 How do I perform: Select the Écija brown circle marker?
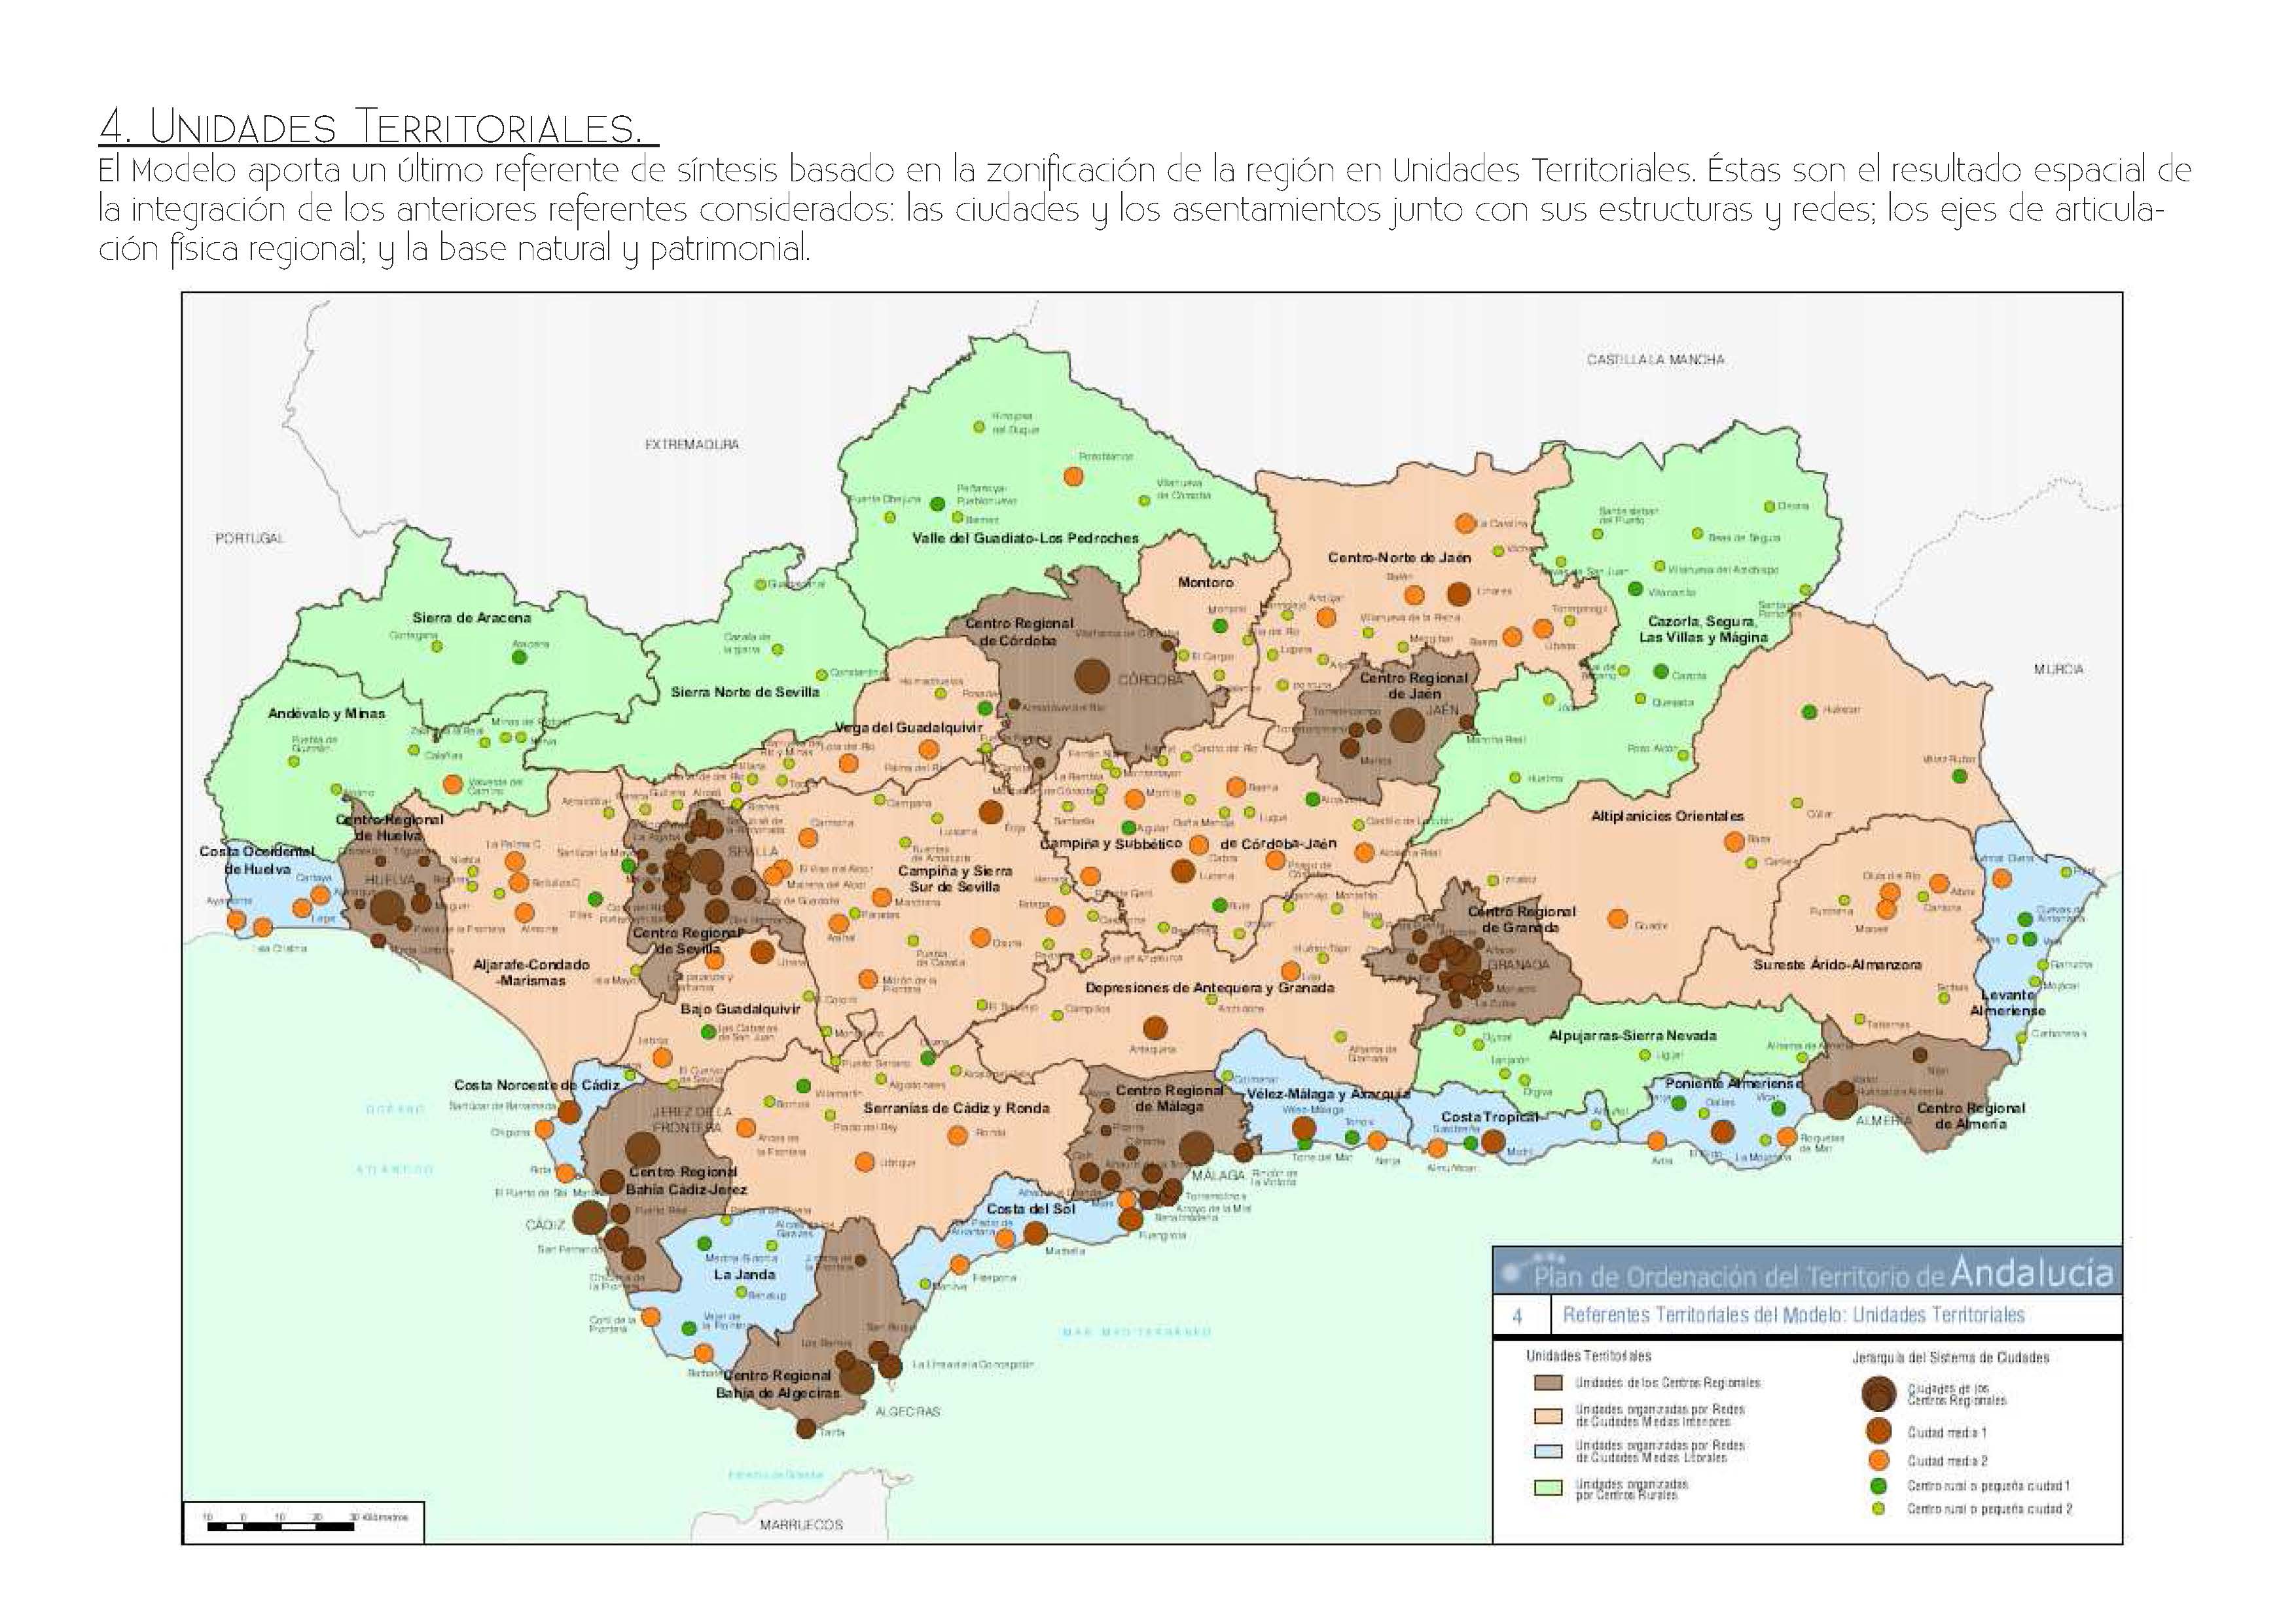pyautogui.click(x=991, y=811)
